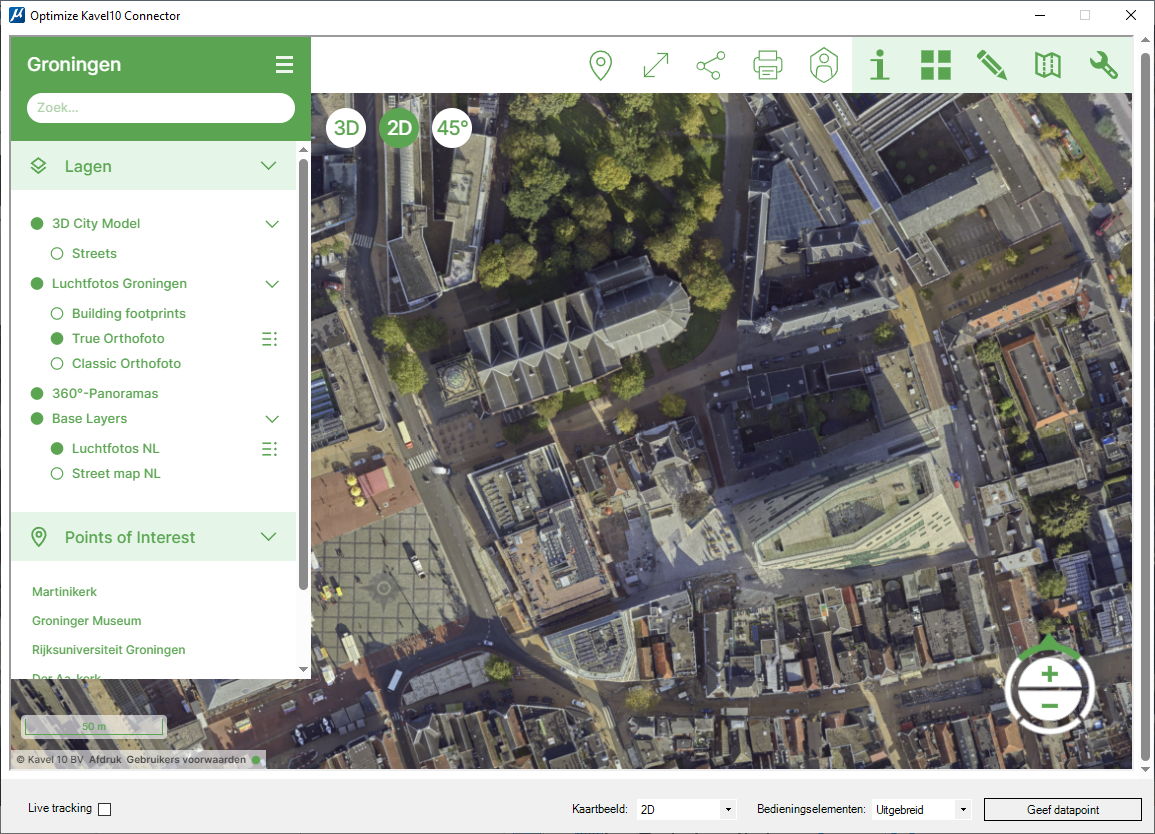
Task: Select the Classic Orthofoto layer
Action: [x=57, y=364]
